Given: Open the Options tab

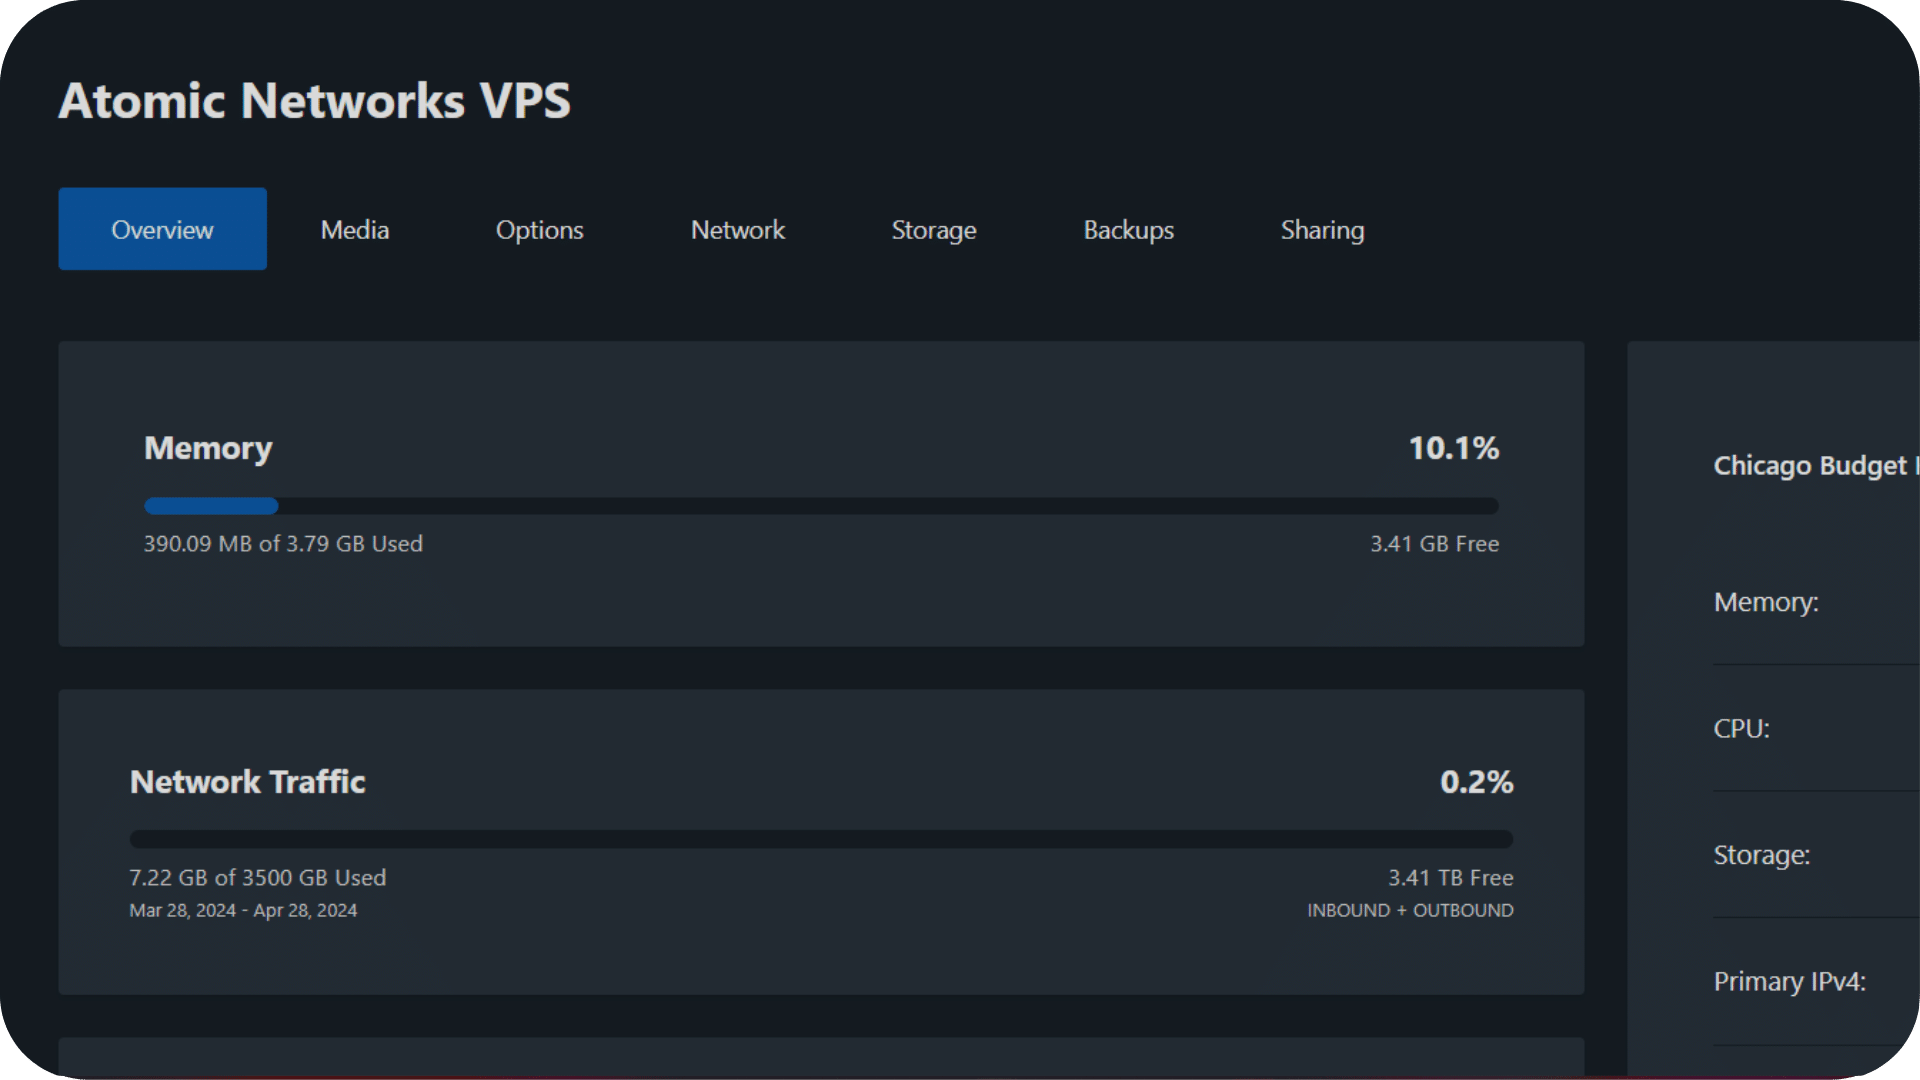Looking at the screenshot, I should pos(539,230).
